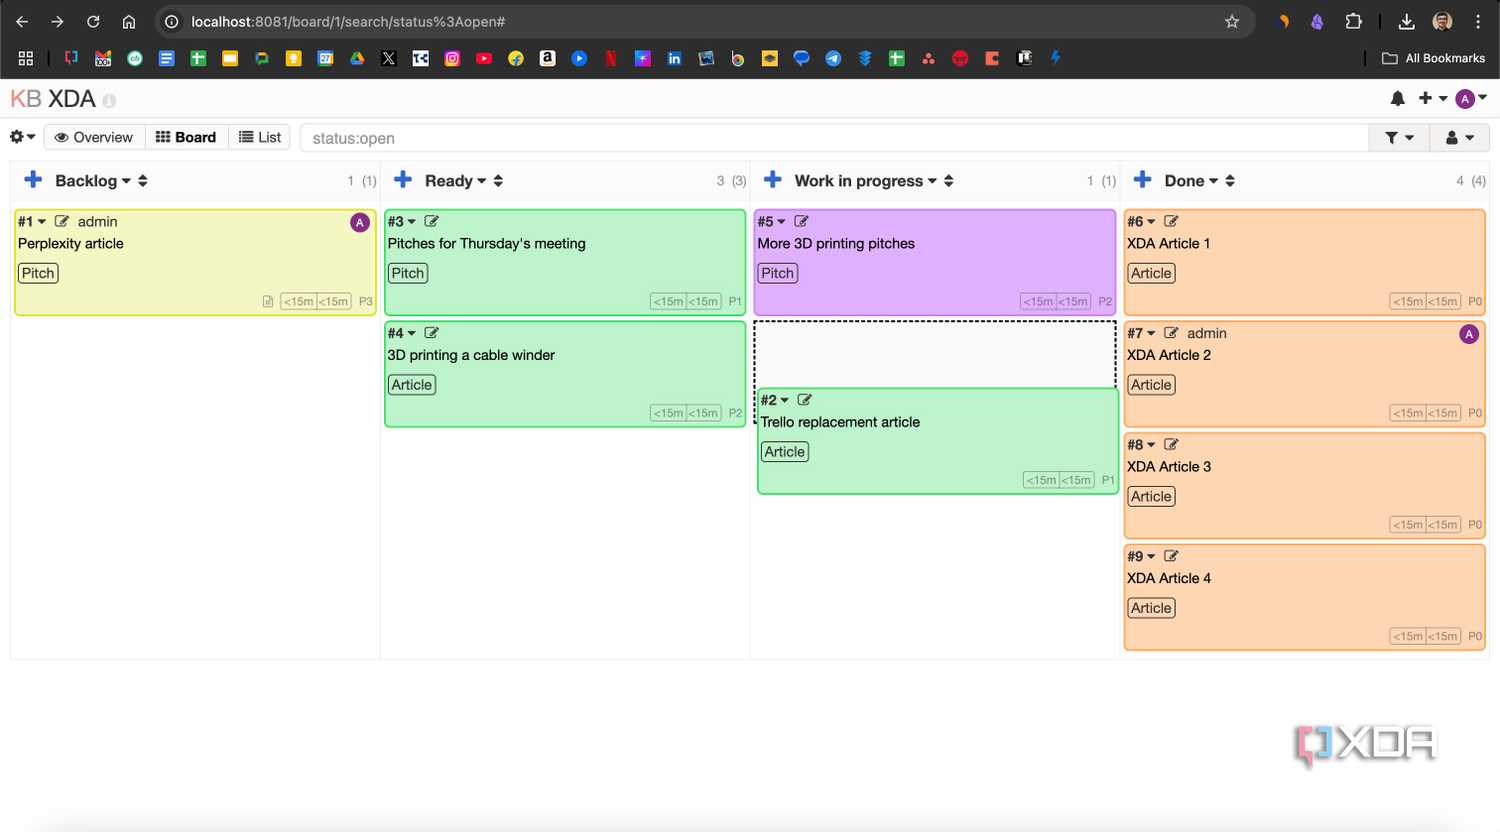Open the Perplexity article card title

point(71,243)
